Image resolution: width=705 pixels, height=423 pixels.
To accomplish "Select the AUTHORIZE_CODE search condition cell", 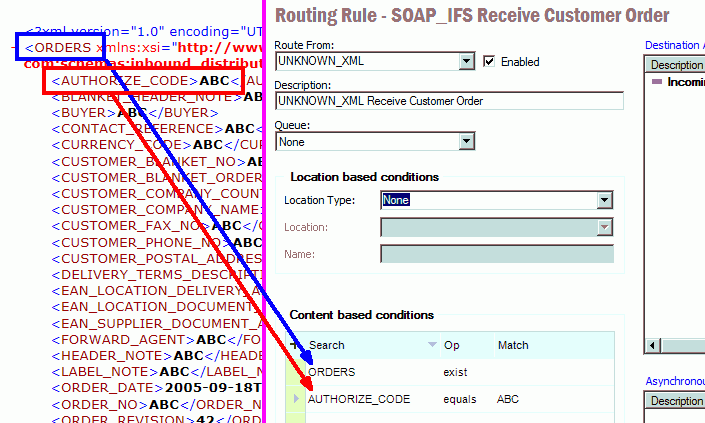I will pos(358,399).
